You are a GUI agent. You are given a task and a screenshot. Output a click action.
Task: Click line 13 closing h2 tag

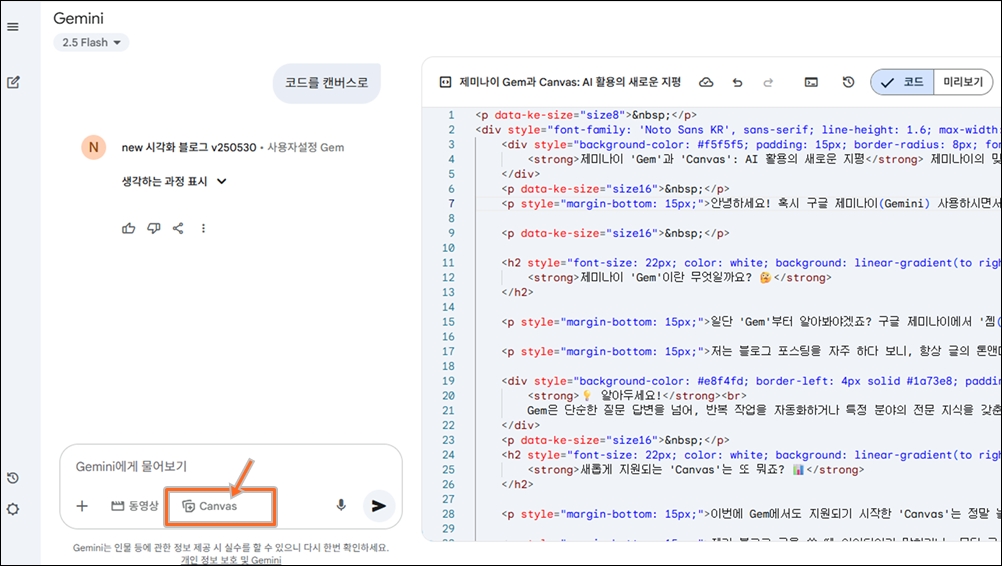[x=518, y=292]
